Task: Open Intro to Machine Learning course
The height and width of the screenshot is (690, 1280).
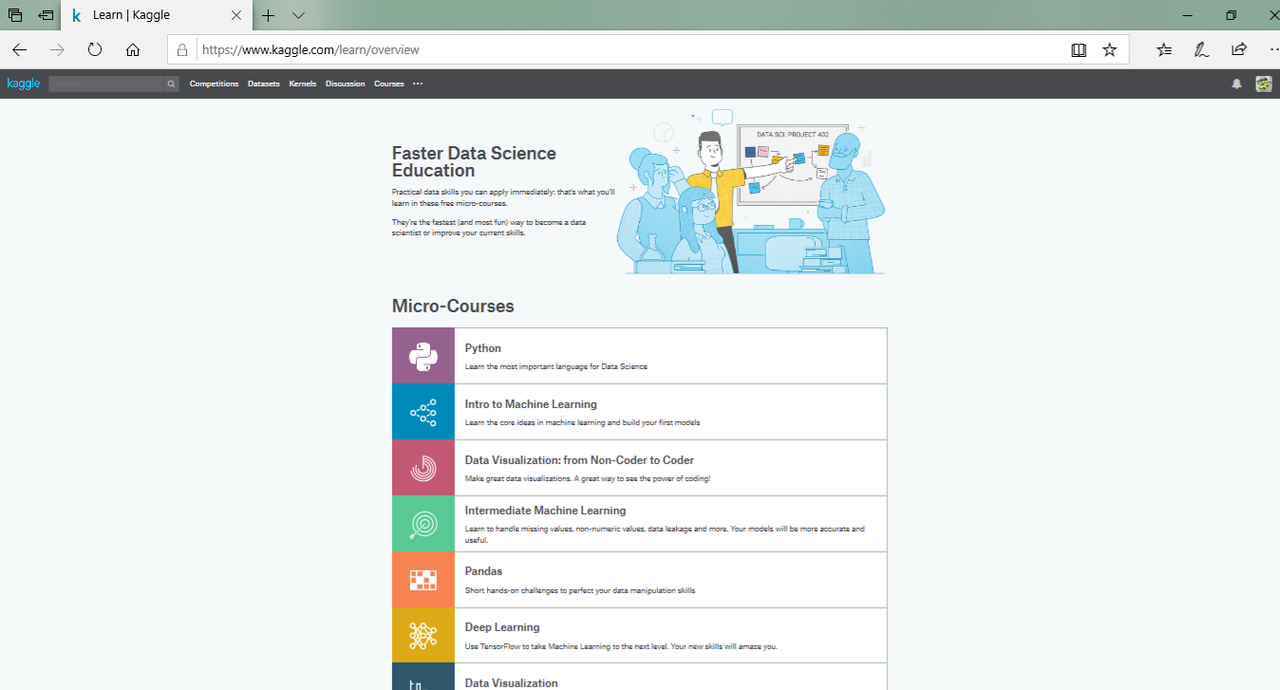Action: tap(531, 404)
